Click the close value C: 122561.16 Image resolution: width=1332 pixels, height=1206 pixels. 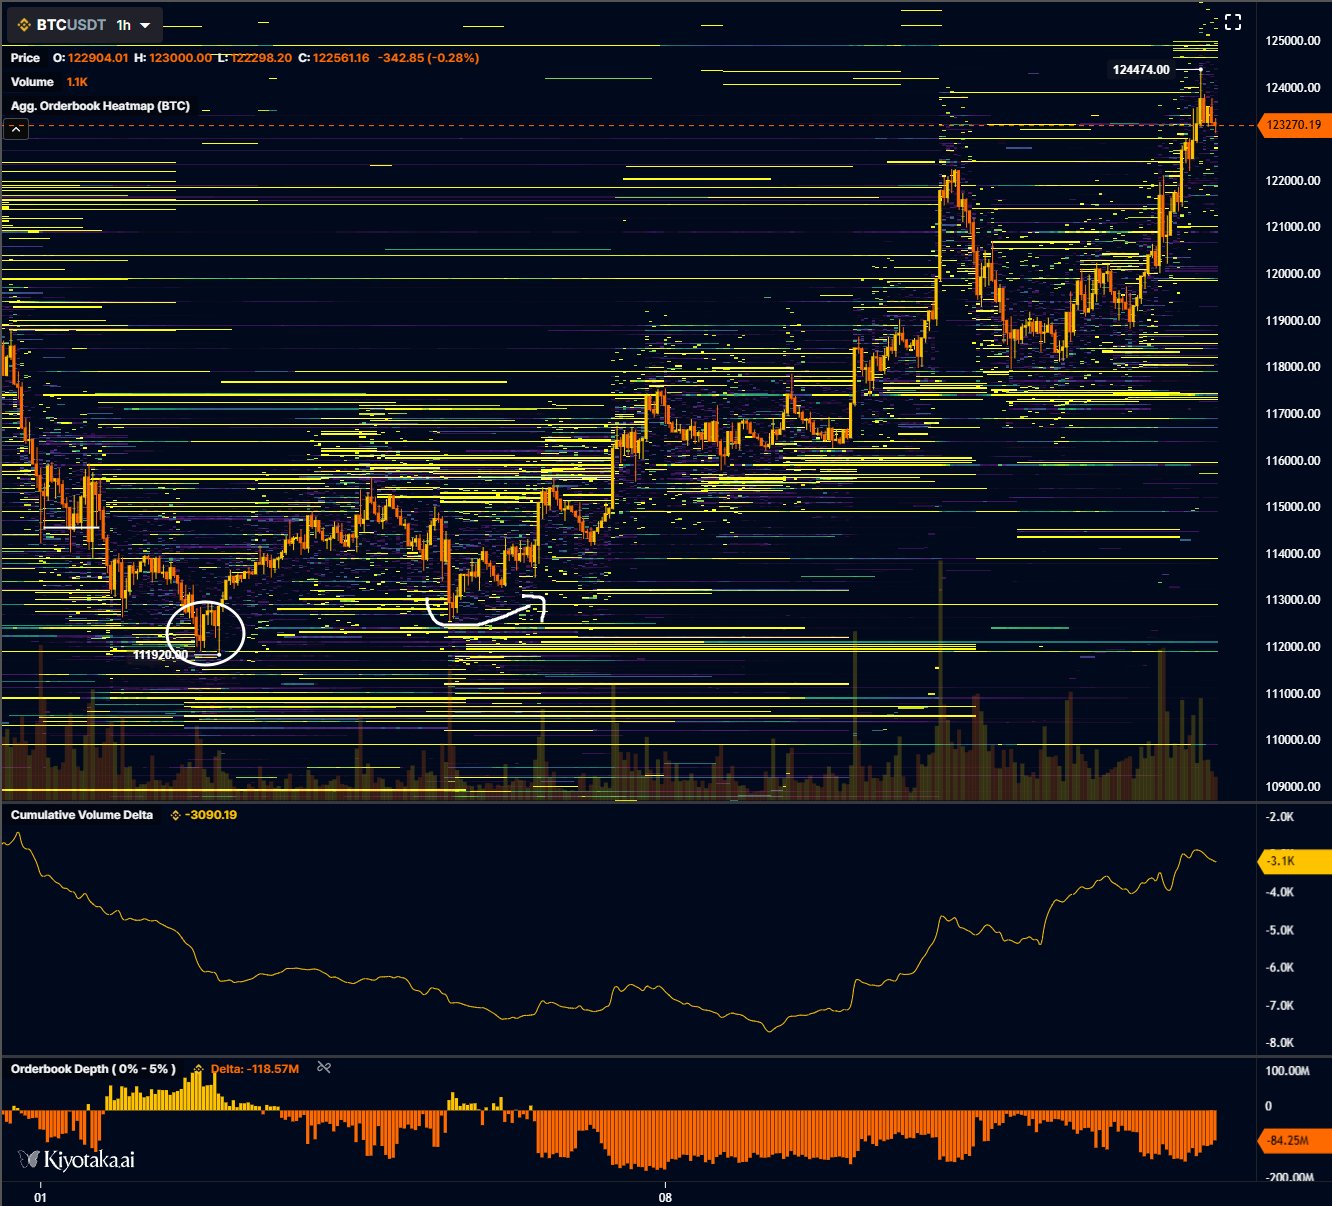tap(334, 58)
